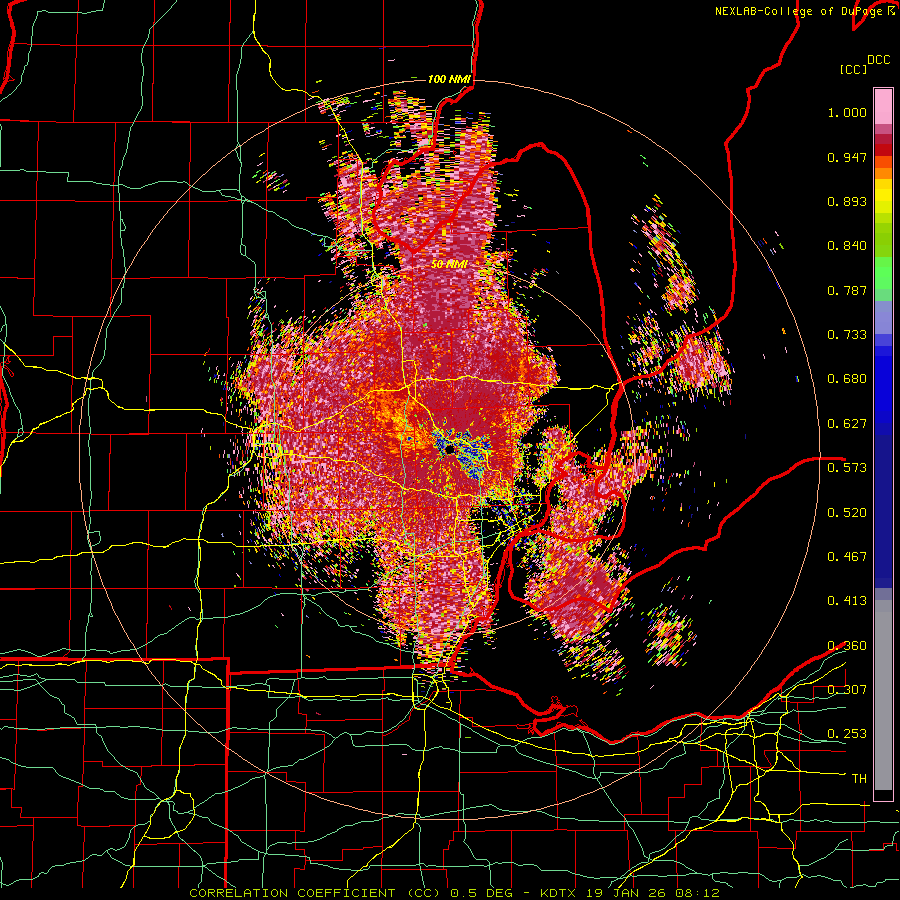Click the 0.787 scale value
900x900 pixels.
click(x=847, y=290)
